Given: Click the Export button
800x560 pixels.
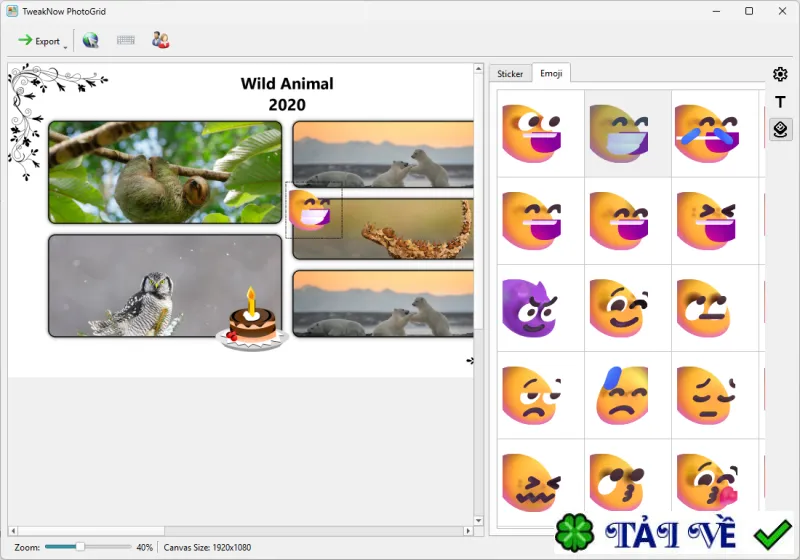Looking at the screenshot, I should click(38, 41).
